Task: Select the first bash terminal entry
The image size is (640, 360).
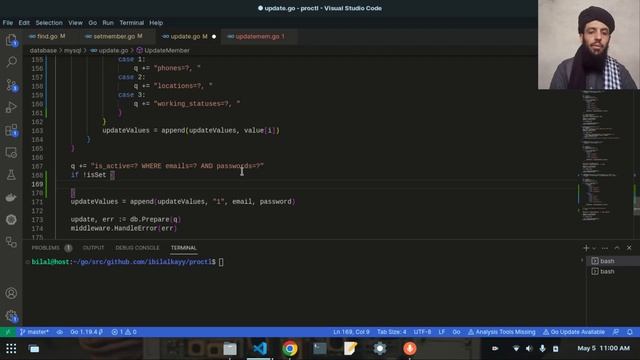Action: point(613,261)
